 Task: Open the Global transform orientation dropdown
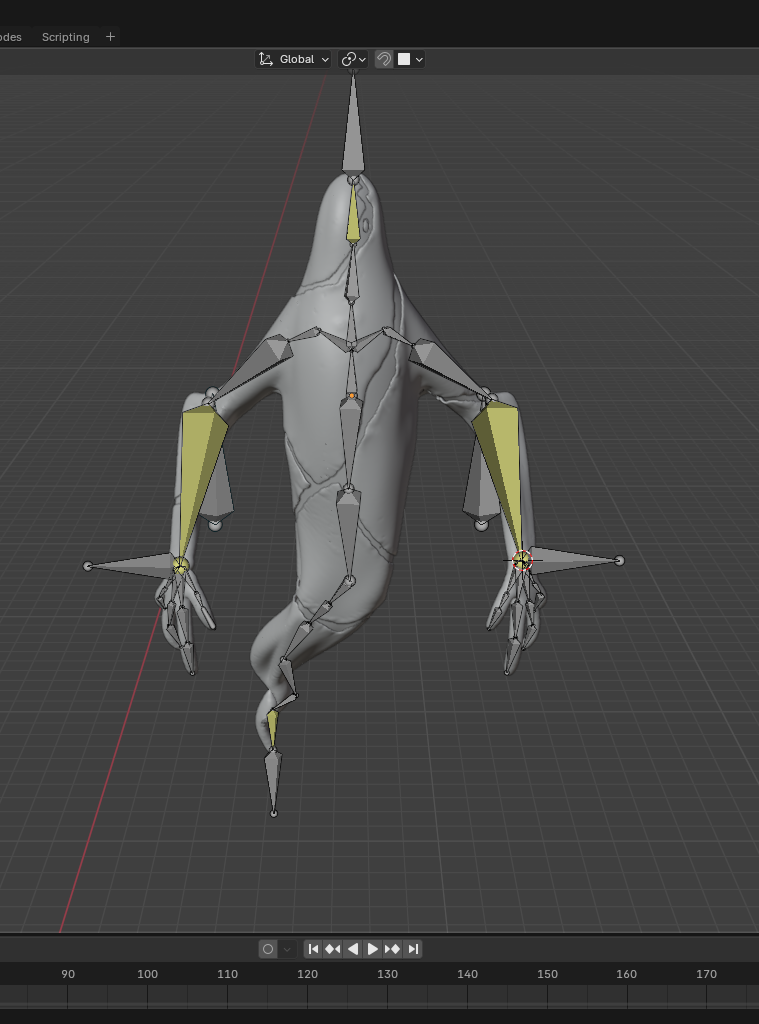coord(293,59)
